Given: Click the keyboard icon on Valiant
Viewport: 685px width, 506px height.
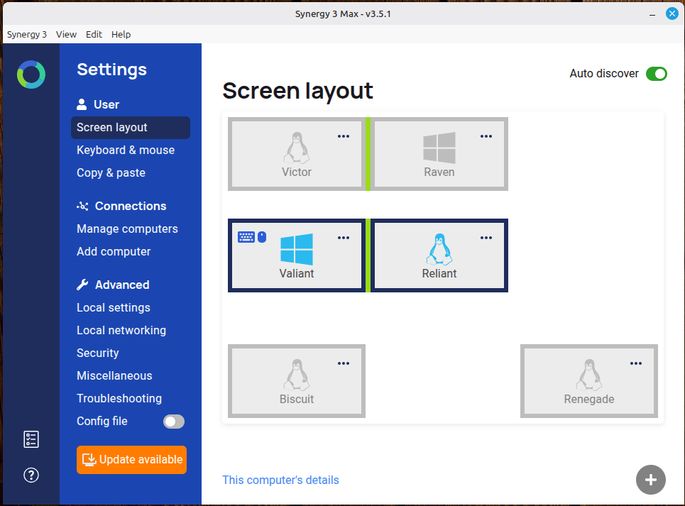Looking at the screenshot, I should [246, 237].
